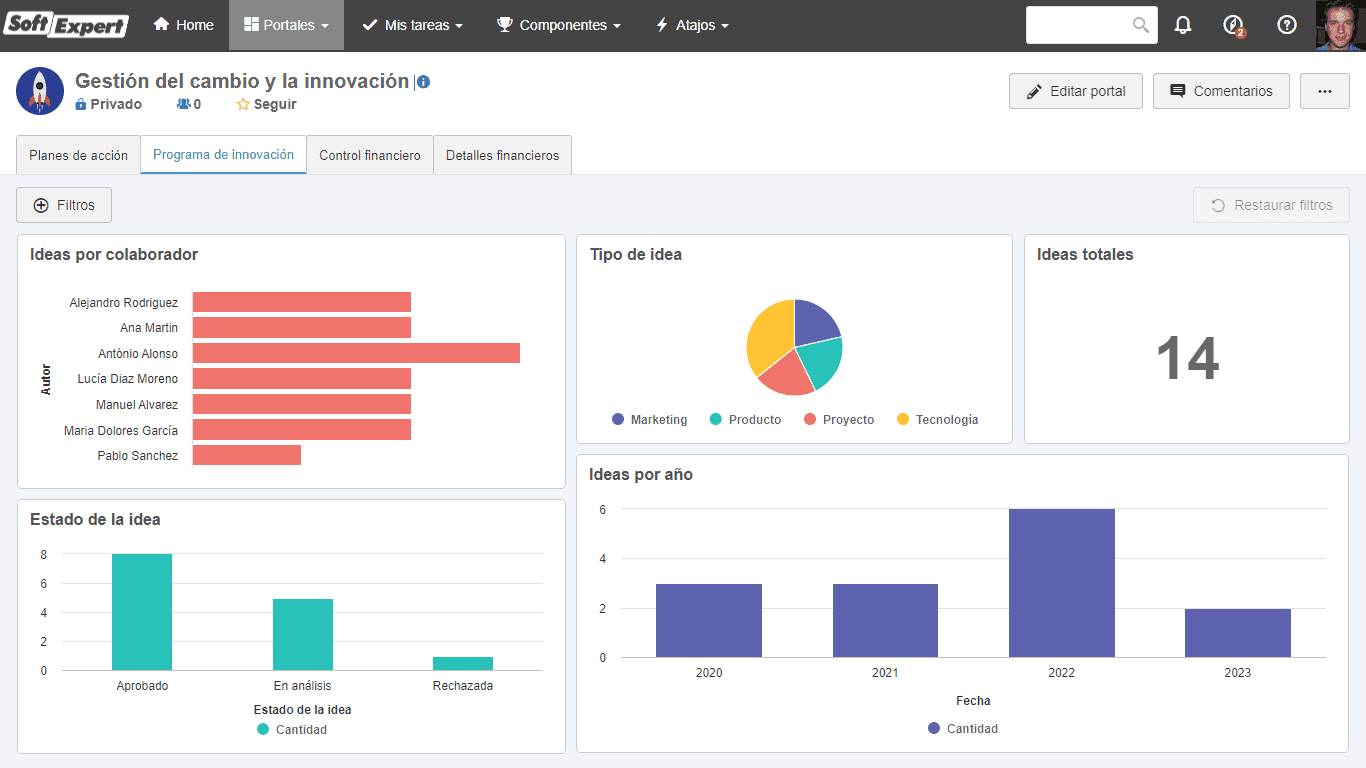Image resolution: width=1366 pixels, height=768 pixels.
Task: Click the SoftExpert logo
Action: [x=66, y=25]
